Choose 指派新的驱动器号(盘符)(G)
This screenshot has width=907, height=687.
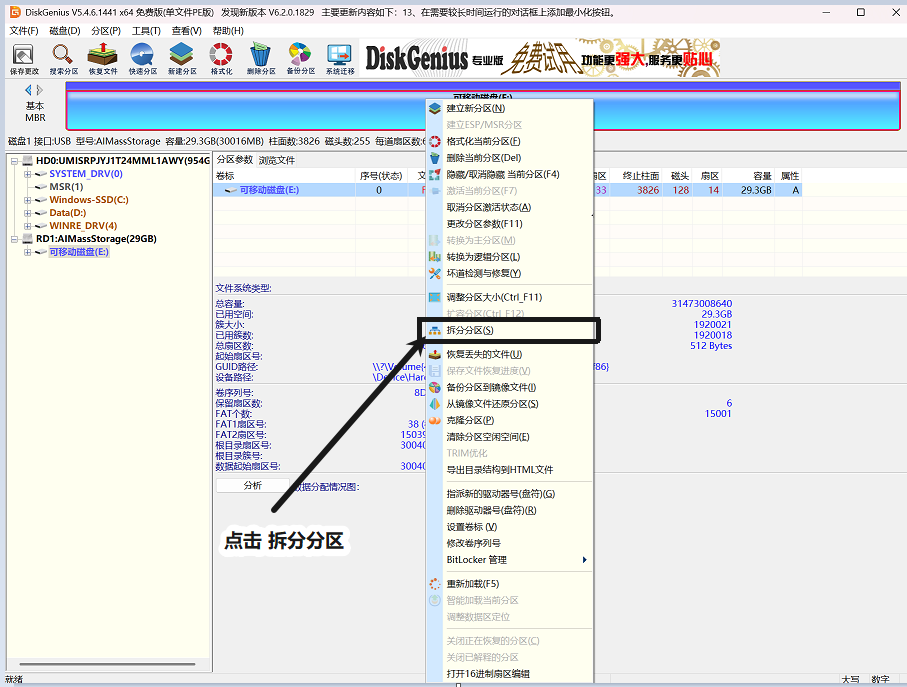[x=510, y=494]
